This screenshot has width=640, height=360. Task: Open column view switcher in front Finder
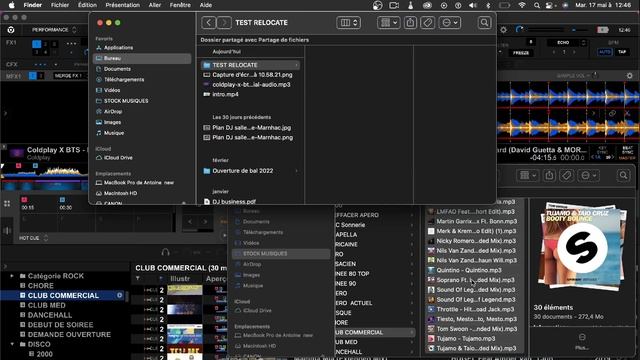coord(349,22)
